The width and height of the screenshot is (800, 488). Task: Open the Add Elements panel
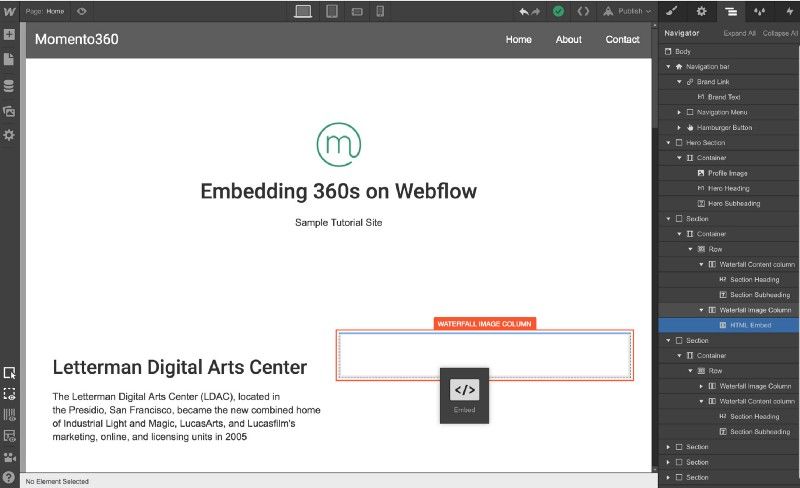9,34
